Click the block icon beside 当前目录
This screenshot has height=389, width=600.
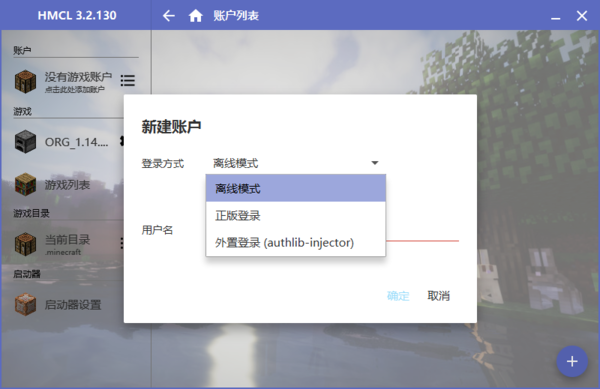25,244
